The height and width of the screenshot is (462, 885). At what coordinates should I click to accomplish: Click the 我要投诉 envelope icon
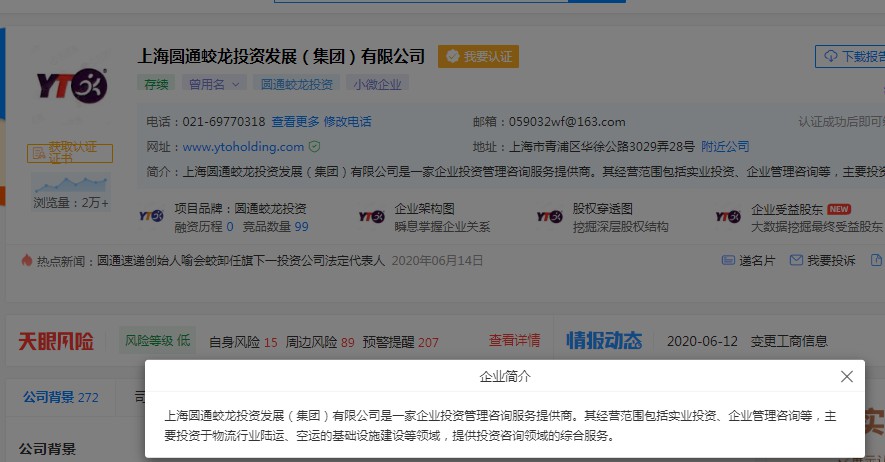point(796,260)
